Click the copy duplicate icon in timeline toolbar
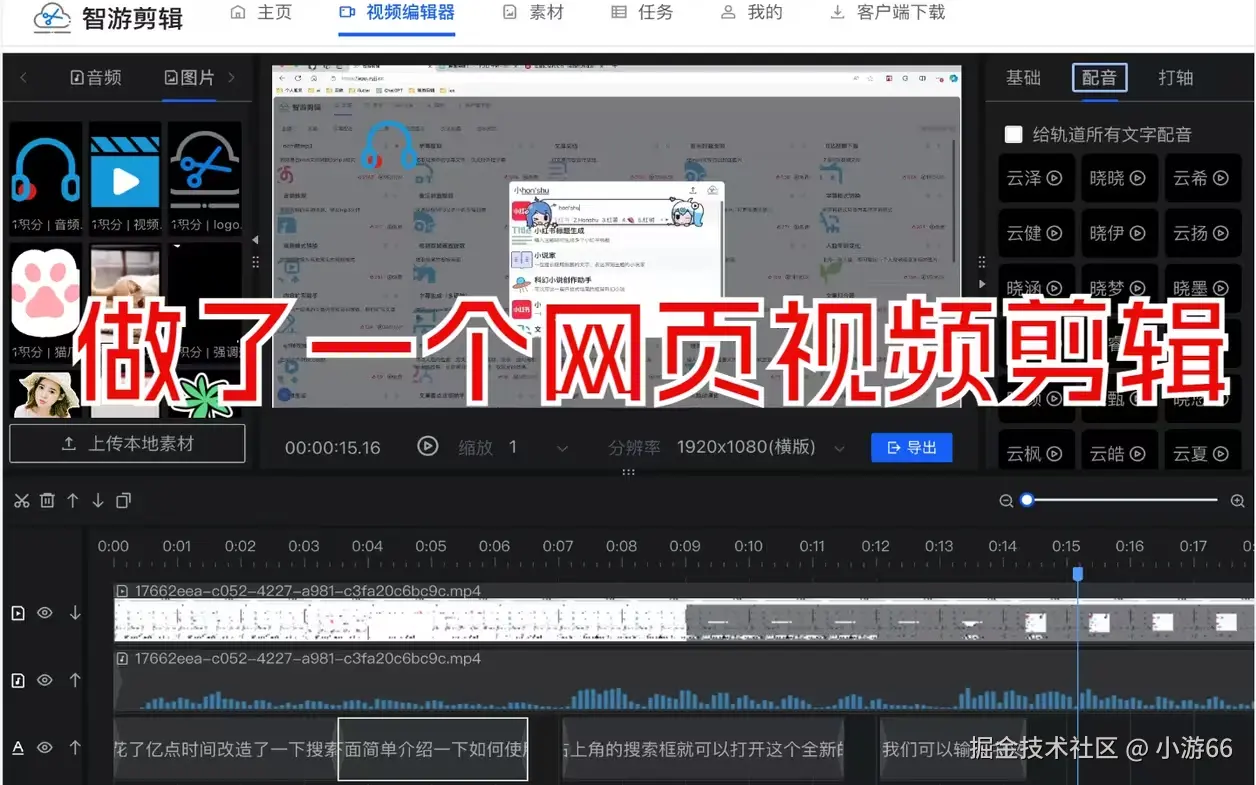The height and width of the screenshot is (785, 1256). tap(123, 500)
